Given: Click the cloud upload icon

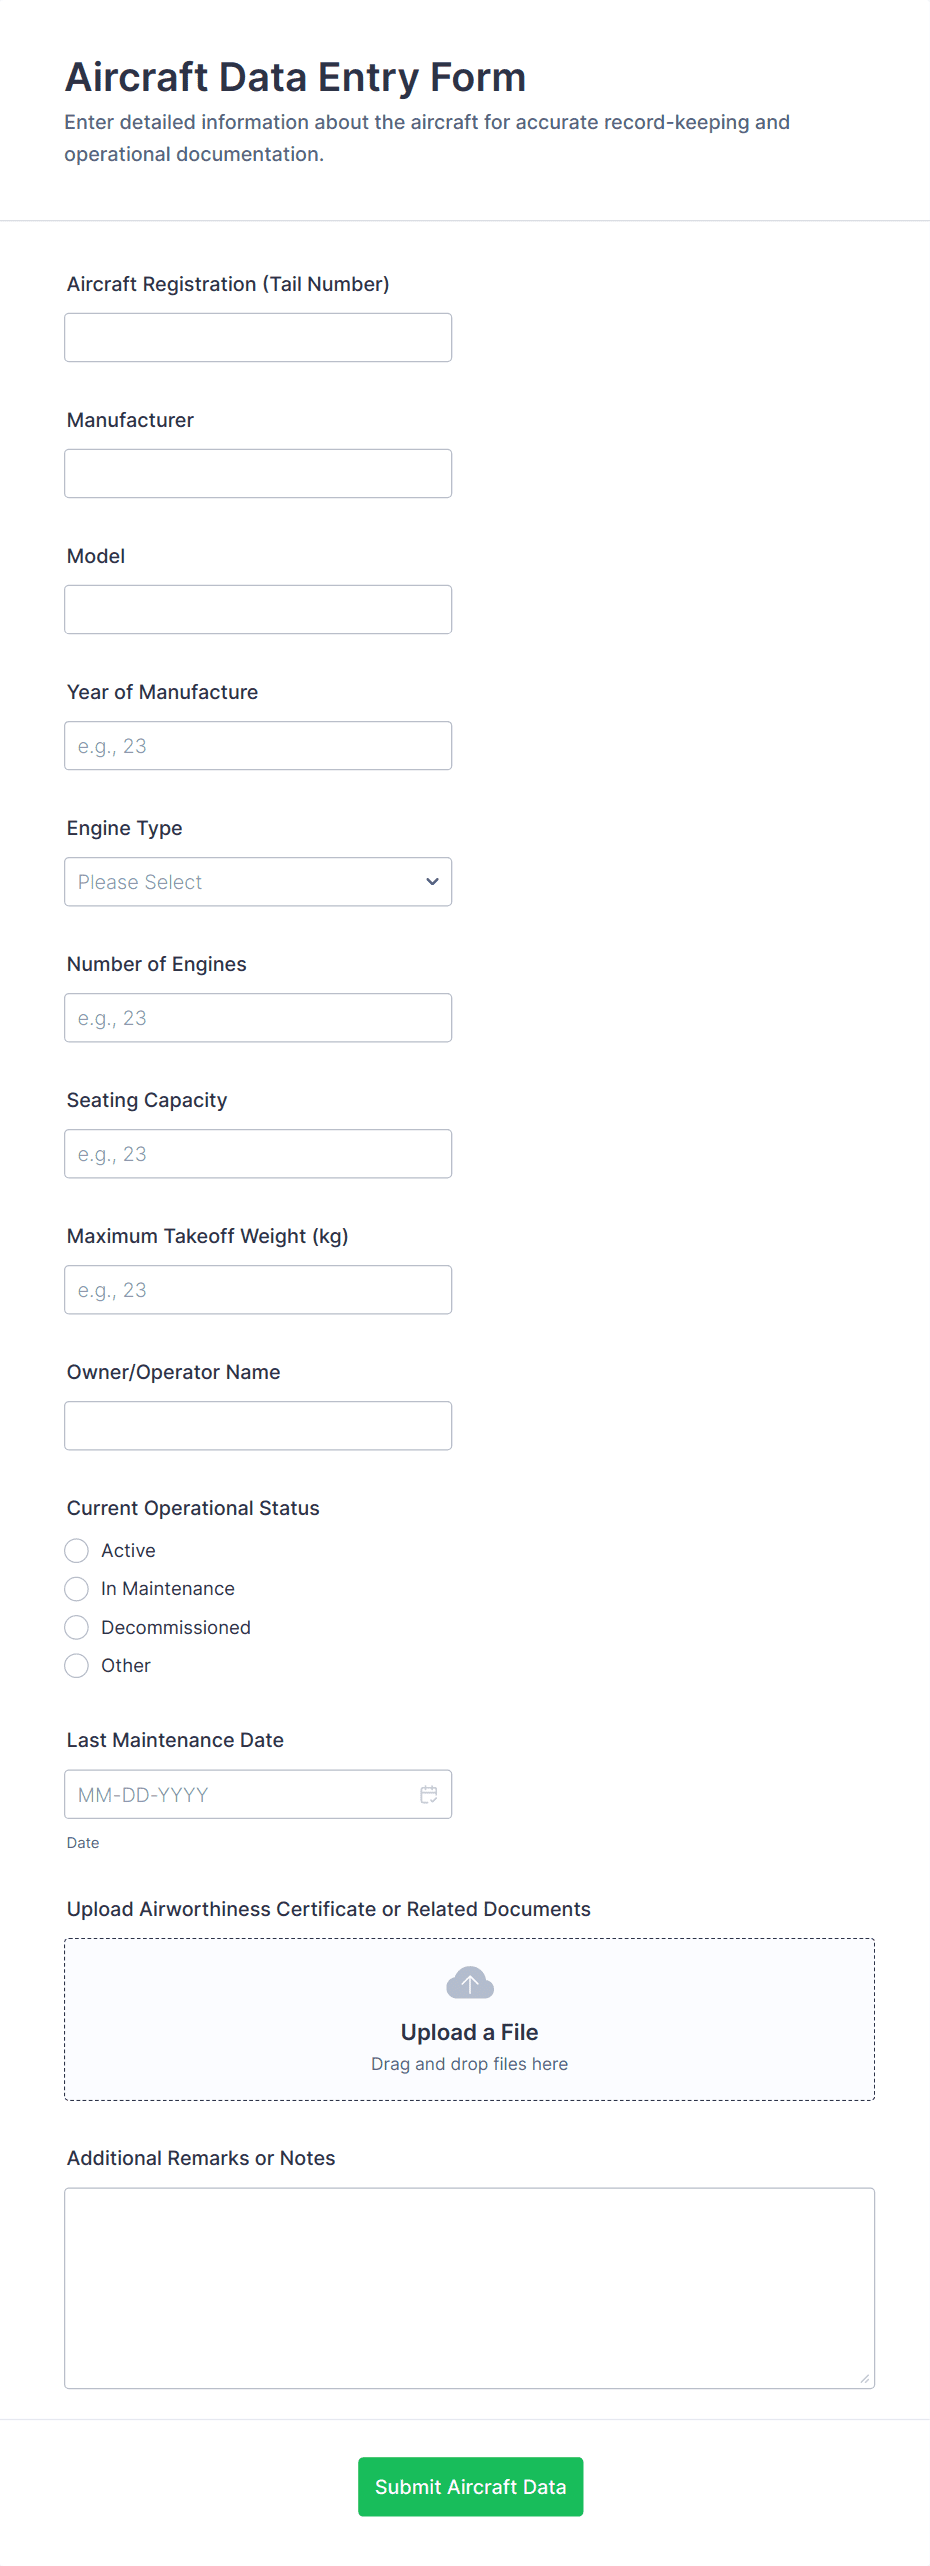Looking at the screenshot, I should 469,1982.
